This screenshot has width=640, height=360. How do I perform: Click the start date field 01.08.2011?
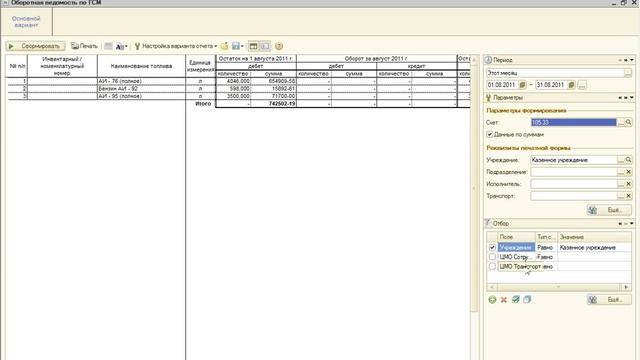tap(502, 85)
